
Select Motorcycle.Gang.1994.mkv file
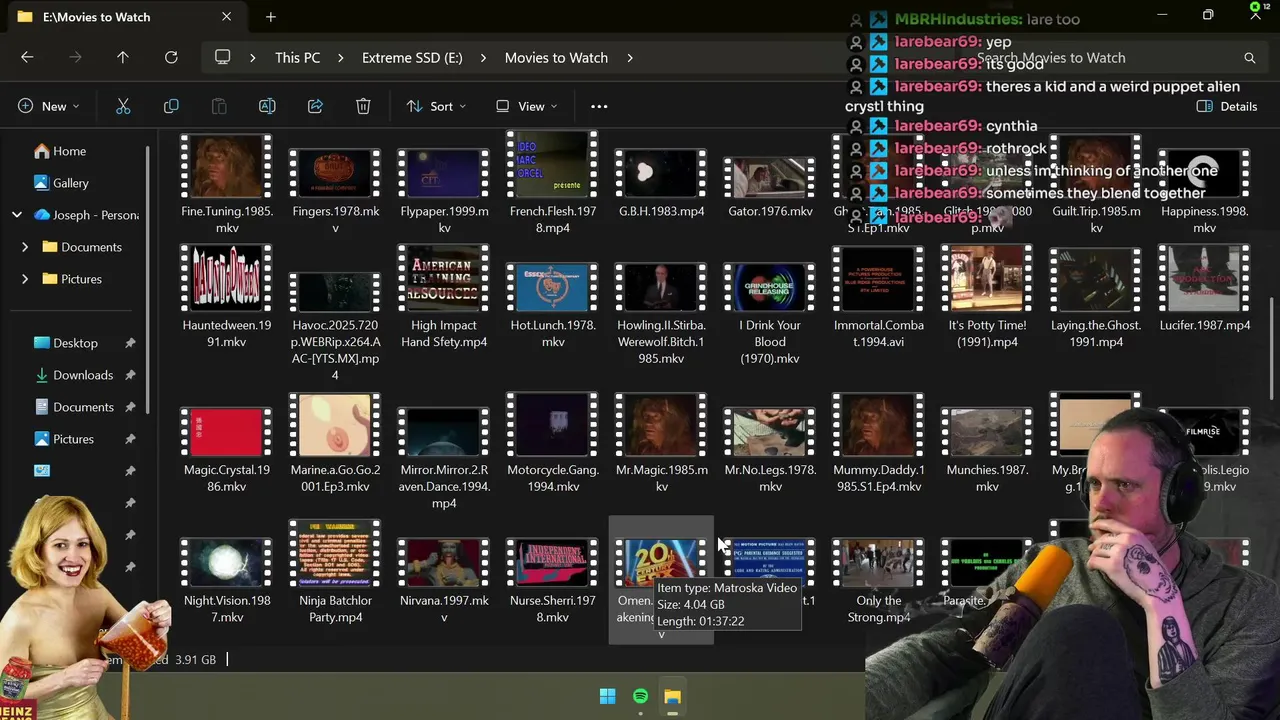click(x=553, y=443)
